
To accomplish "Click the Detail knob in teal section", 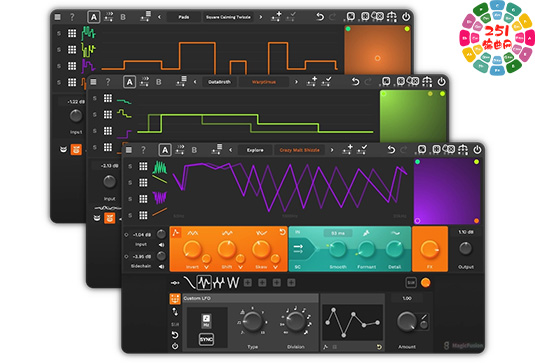I will tap(394, 249).
